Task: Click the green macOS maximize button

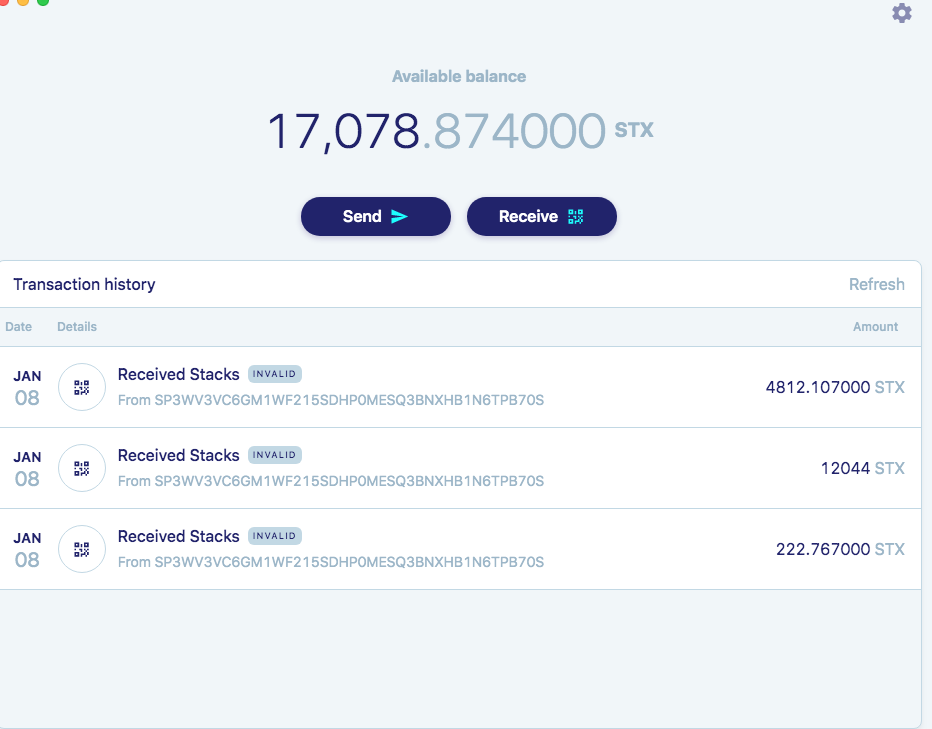Action: coord(43,2)
